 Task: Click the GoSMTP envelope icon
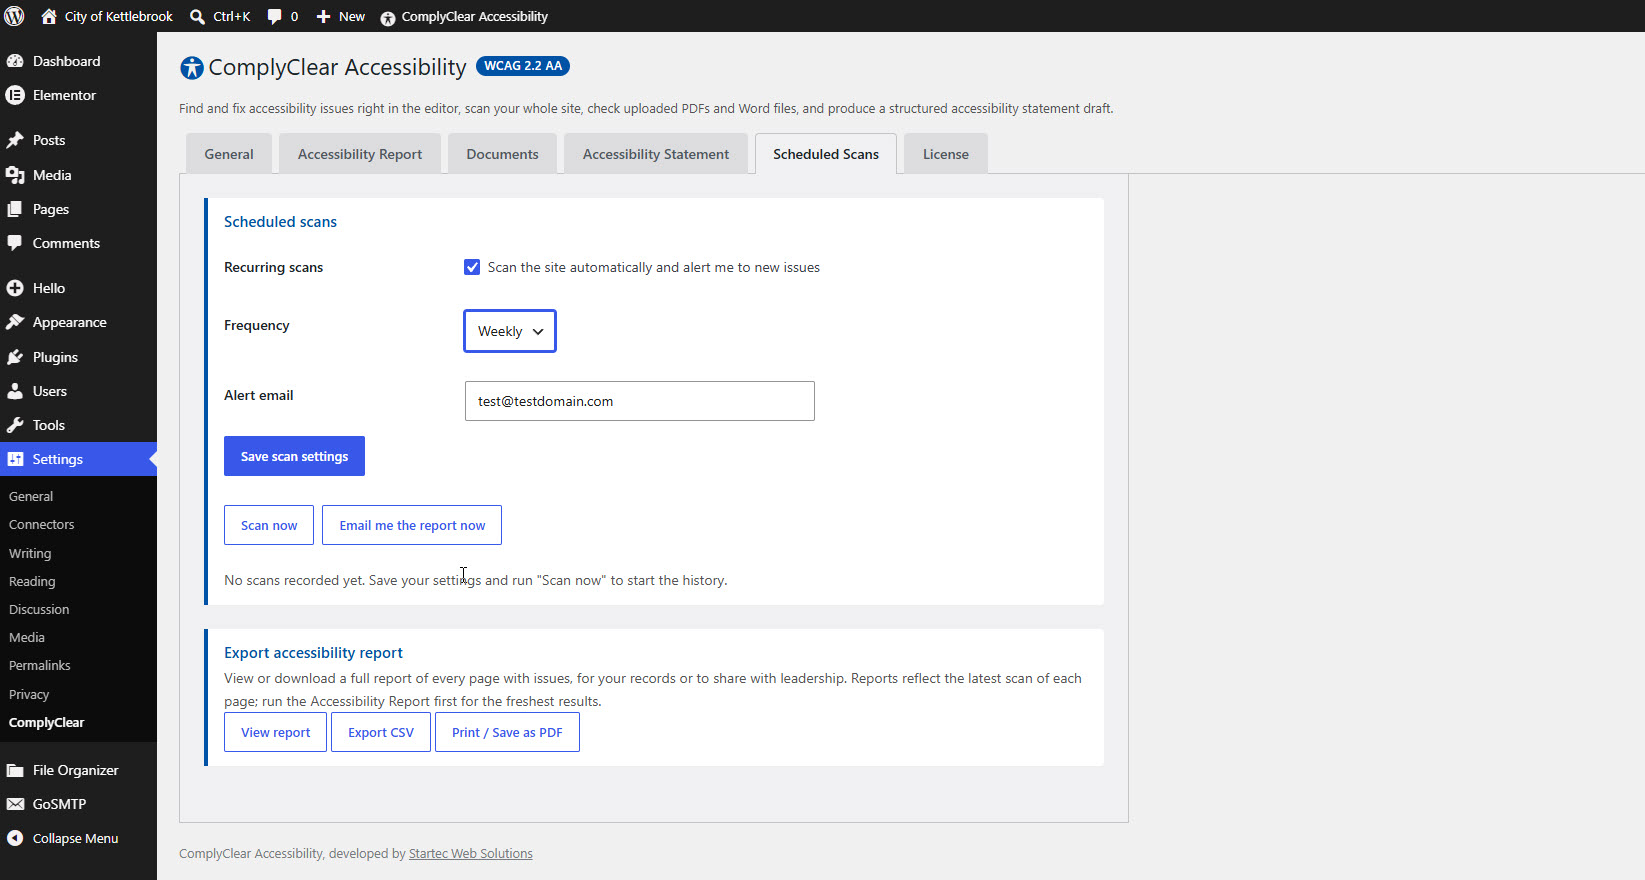[x=15, y=804]
